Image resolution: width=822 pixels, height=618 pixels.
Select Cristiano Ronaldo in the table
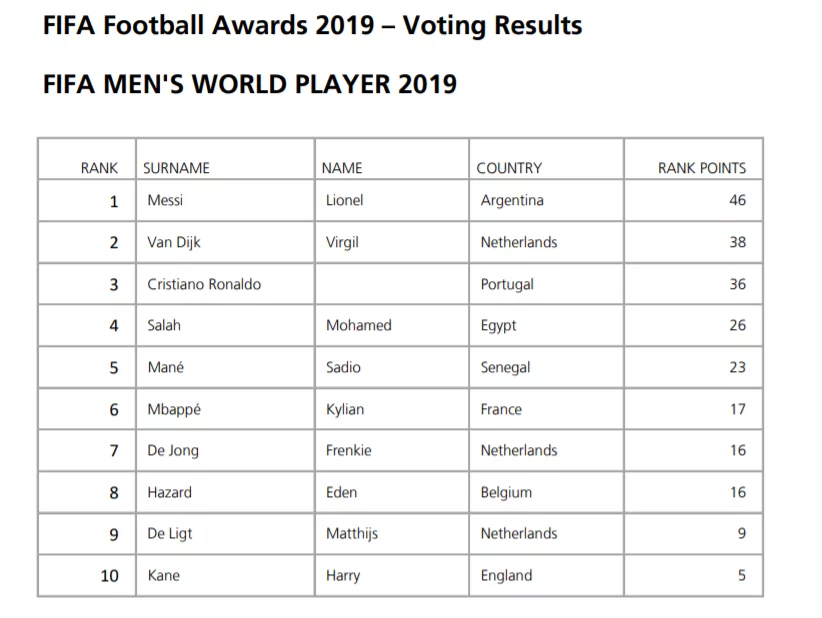[x=204, y=284]
